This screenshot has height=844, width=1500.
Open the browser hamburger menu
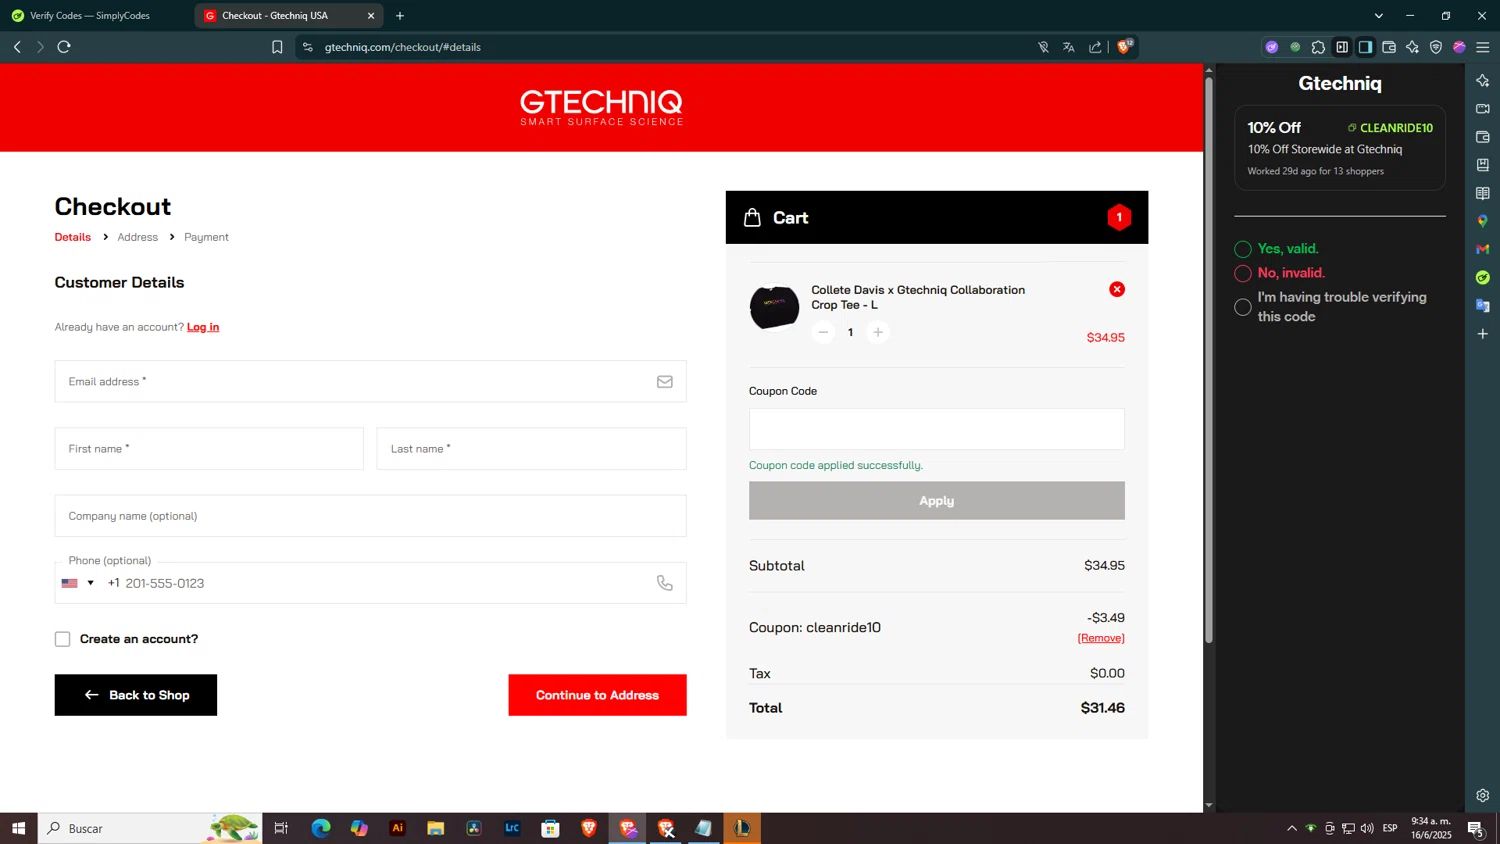click(1483, 47)
